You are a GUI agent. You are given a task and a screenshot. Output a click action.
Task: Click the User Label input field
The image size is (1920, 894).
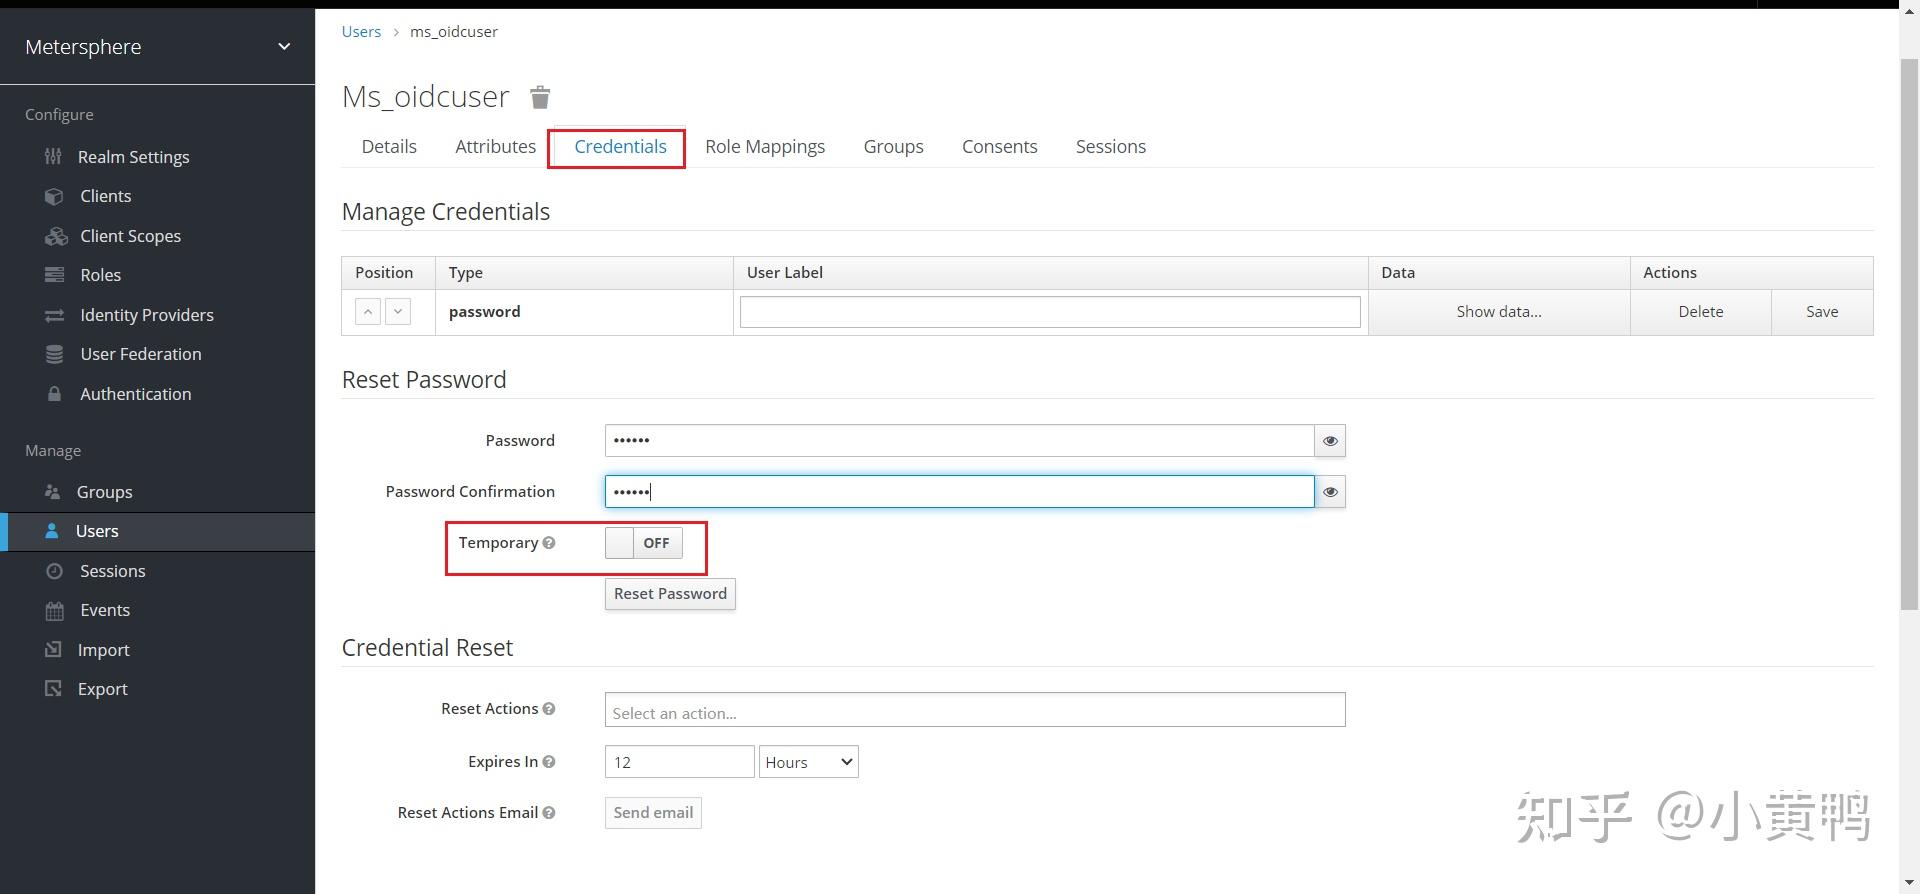[1049, 312]
